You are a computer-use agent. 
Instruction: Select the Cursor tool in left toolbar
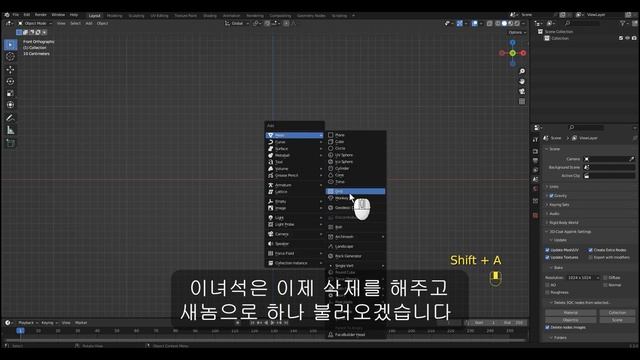coord(11,56)
